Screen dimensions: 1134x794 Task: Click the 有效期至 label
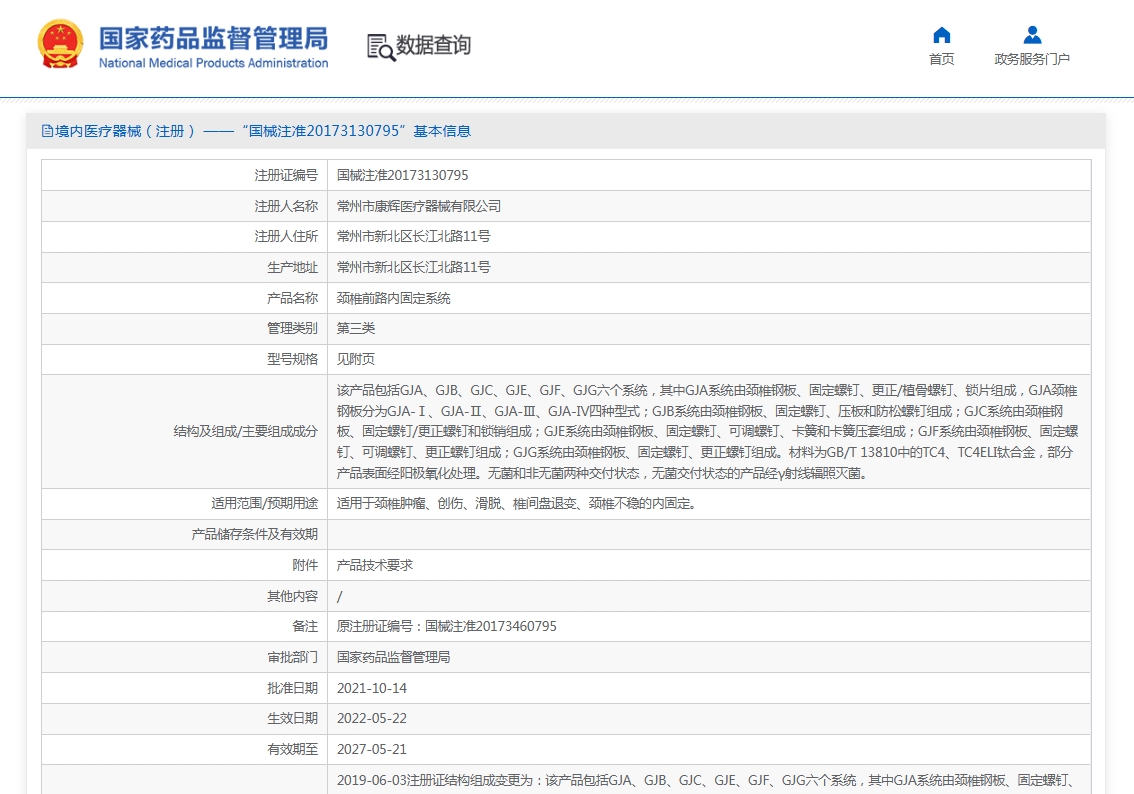click(292, 750)
